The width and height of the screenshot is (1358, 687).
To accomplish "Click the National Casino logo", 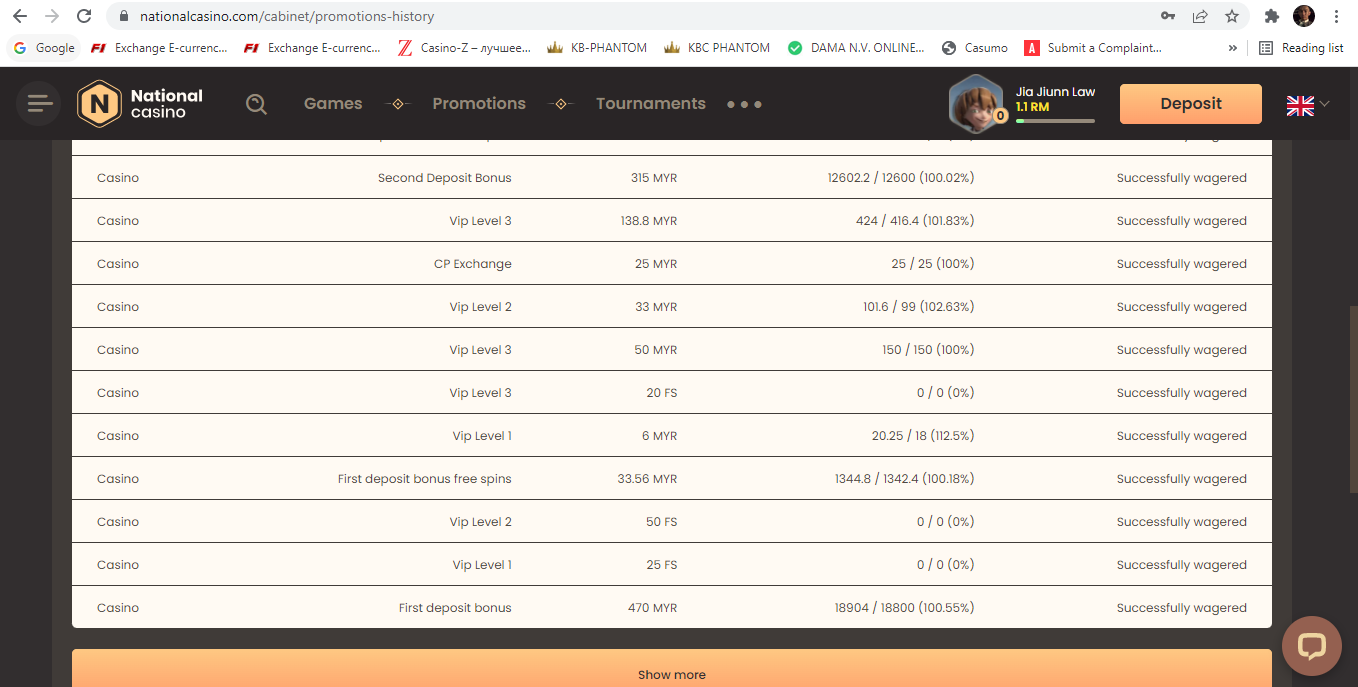I will [x=141, y=104].
